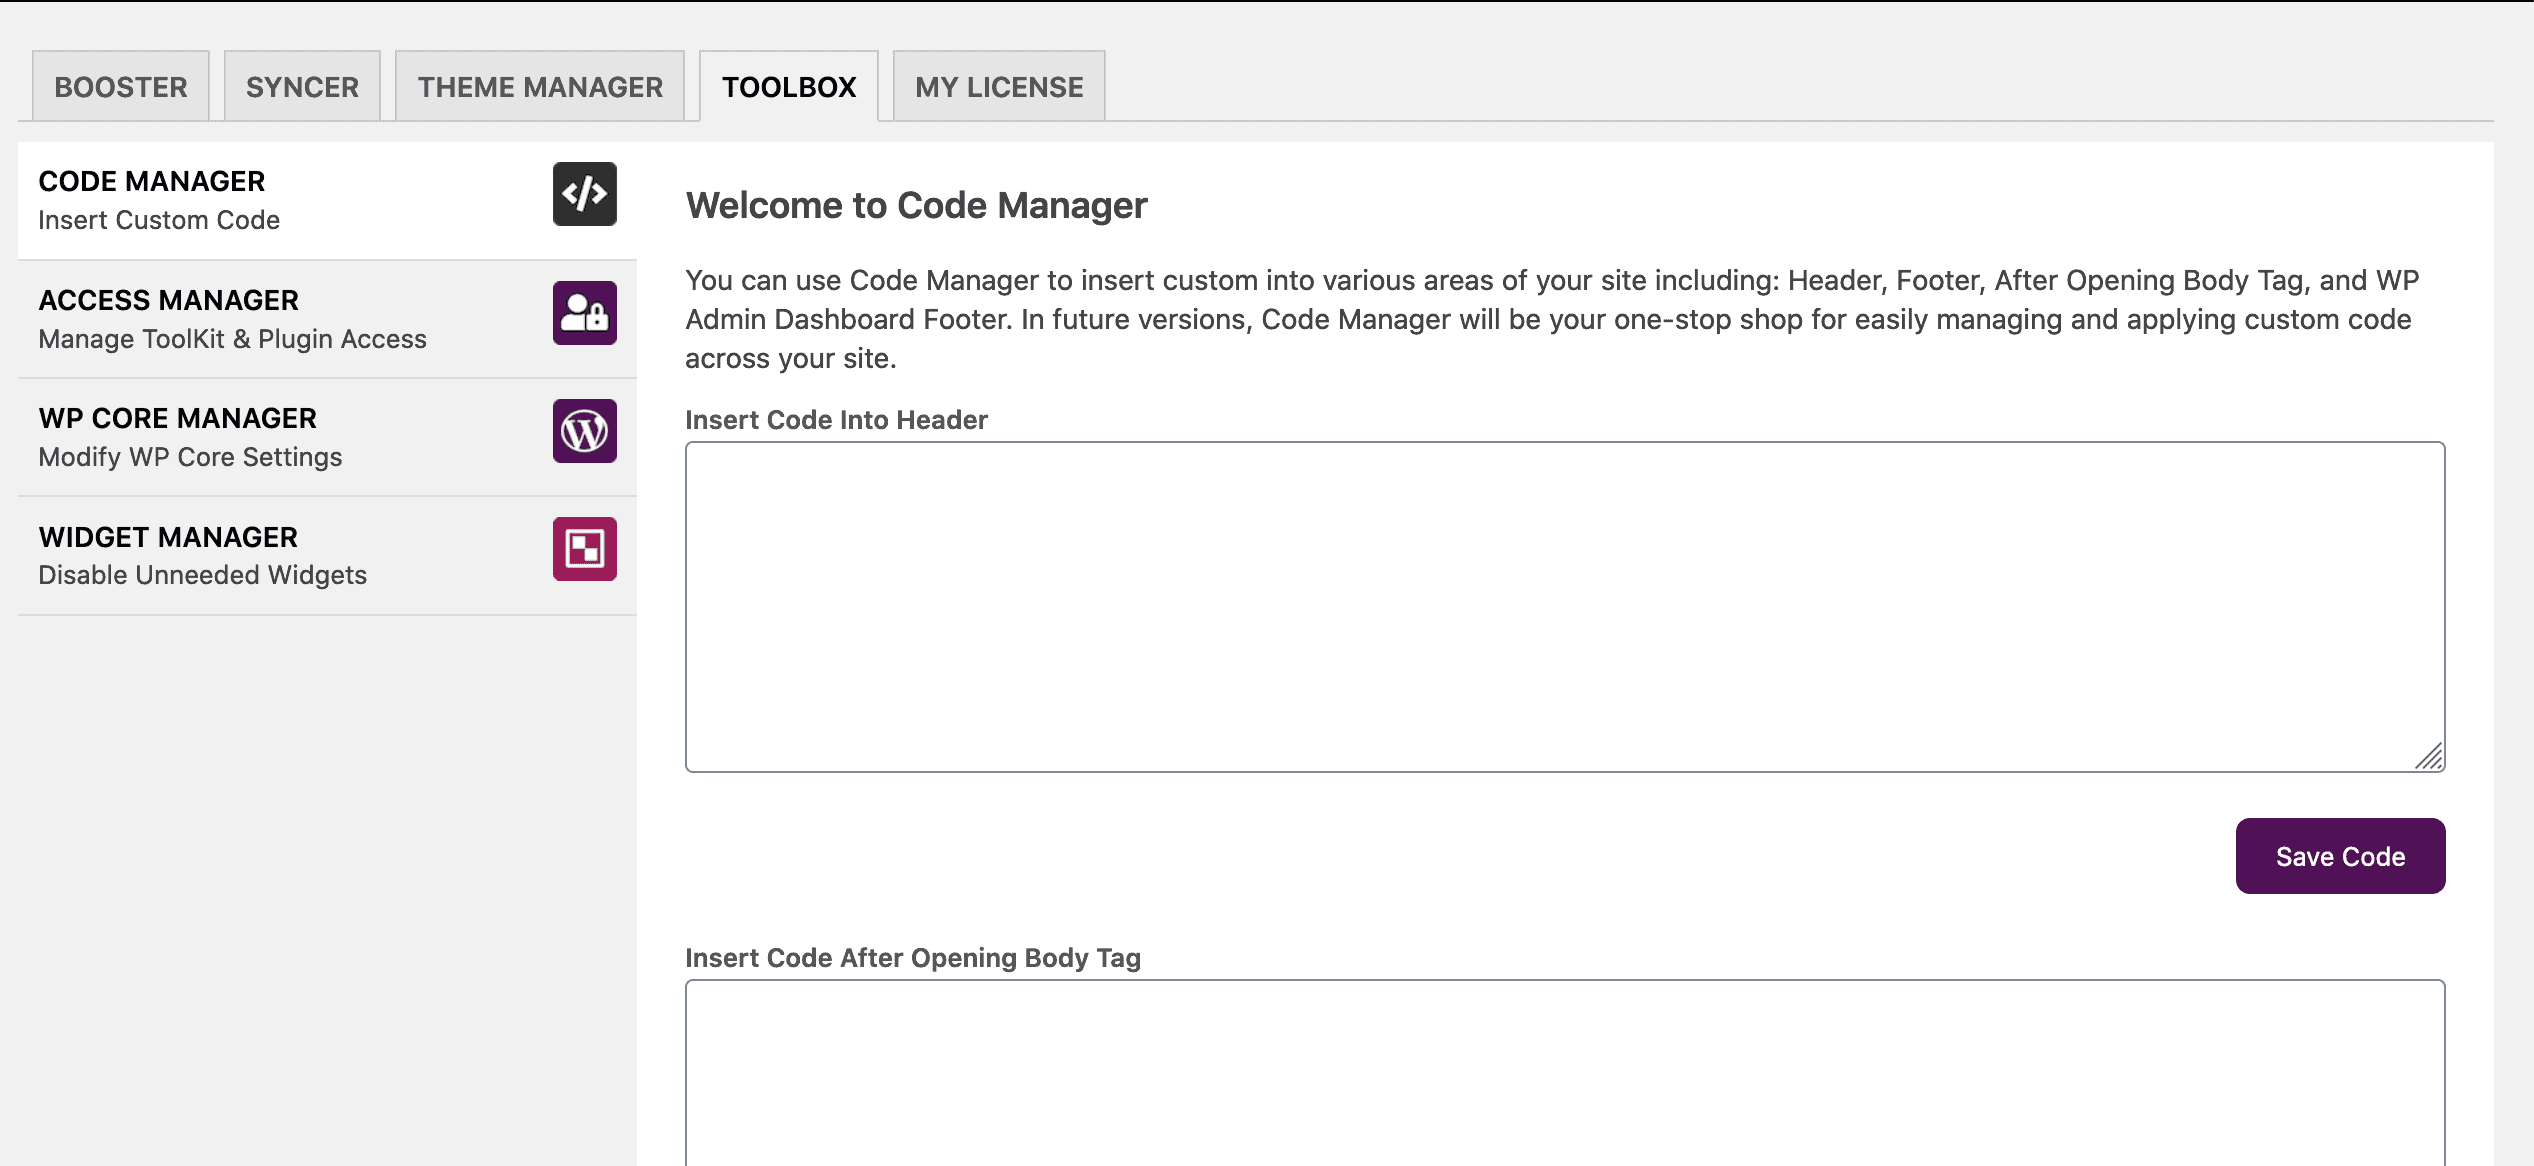Click 'Disable Unneeded Widgets' subtitle
Image resolution: width=2534 pixels, height=1166 pixels.
(203, 575)
